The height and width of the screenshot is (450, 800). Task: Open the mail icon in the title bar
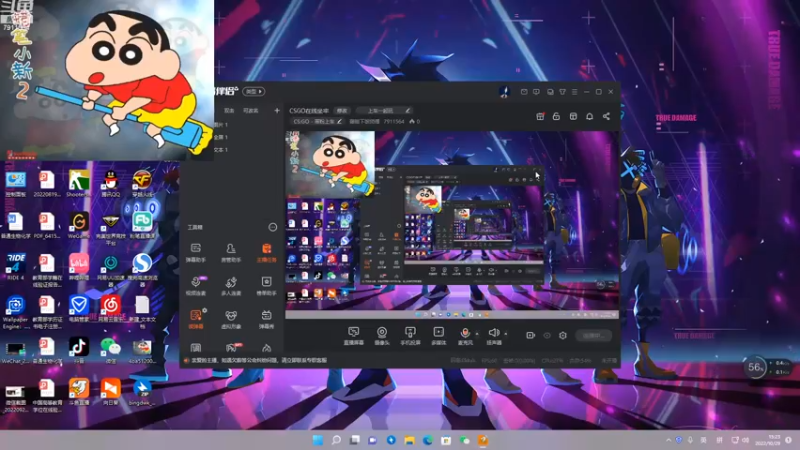pyautogui.click(x=524, y=92)
